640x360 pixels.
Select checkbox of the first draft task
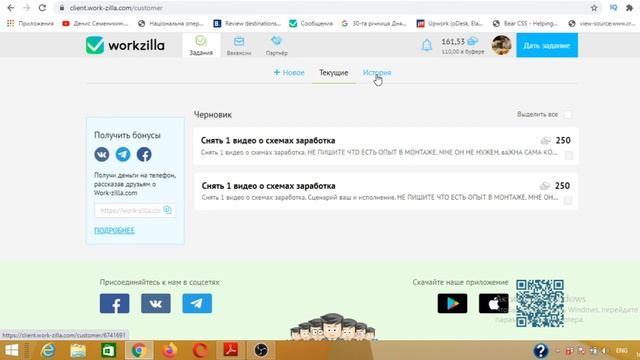569,155
